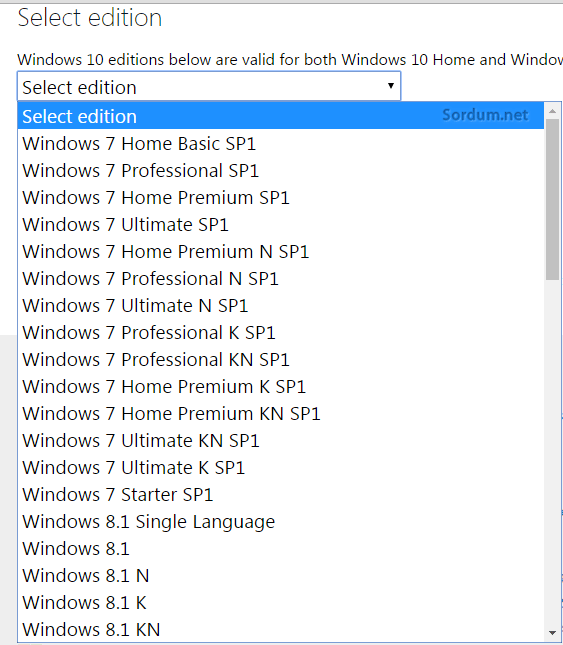Click the dropdown list scrollbar thumb

[x=552, y=200]
